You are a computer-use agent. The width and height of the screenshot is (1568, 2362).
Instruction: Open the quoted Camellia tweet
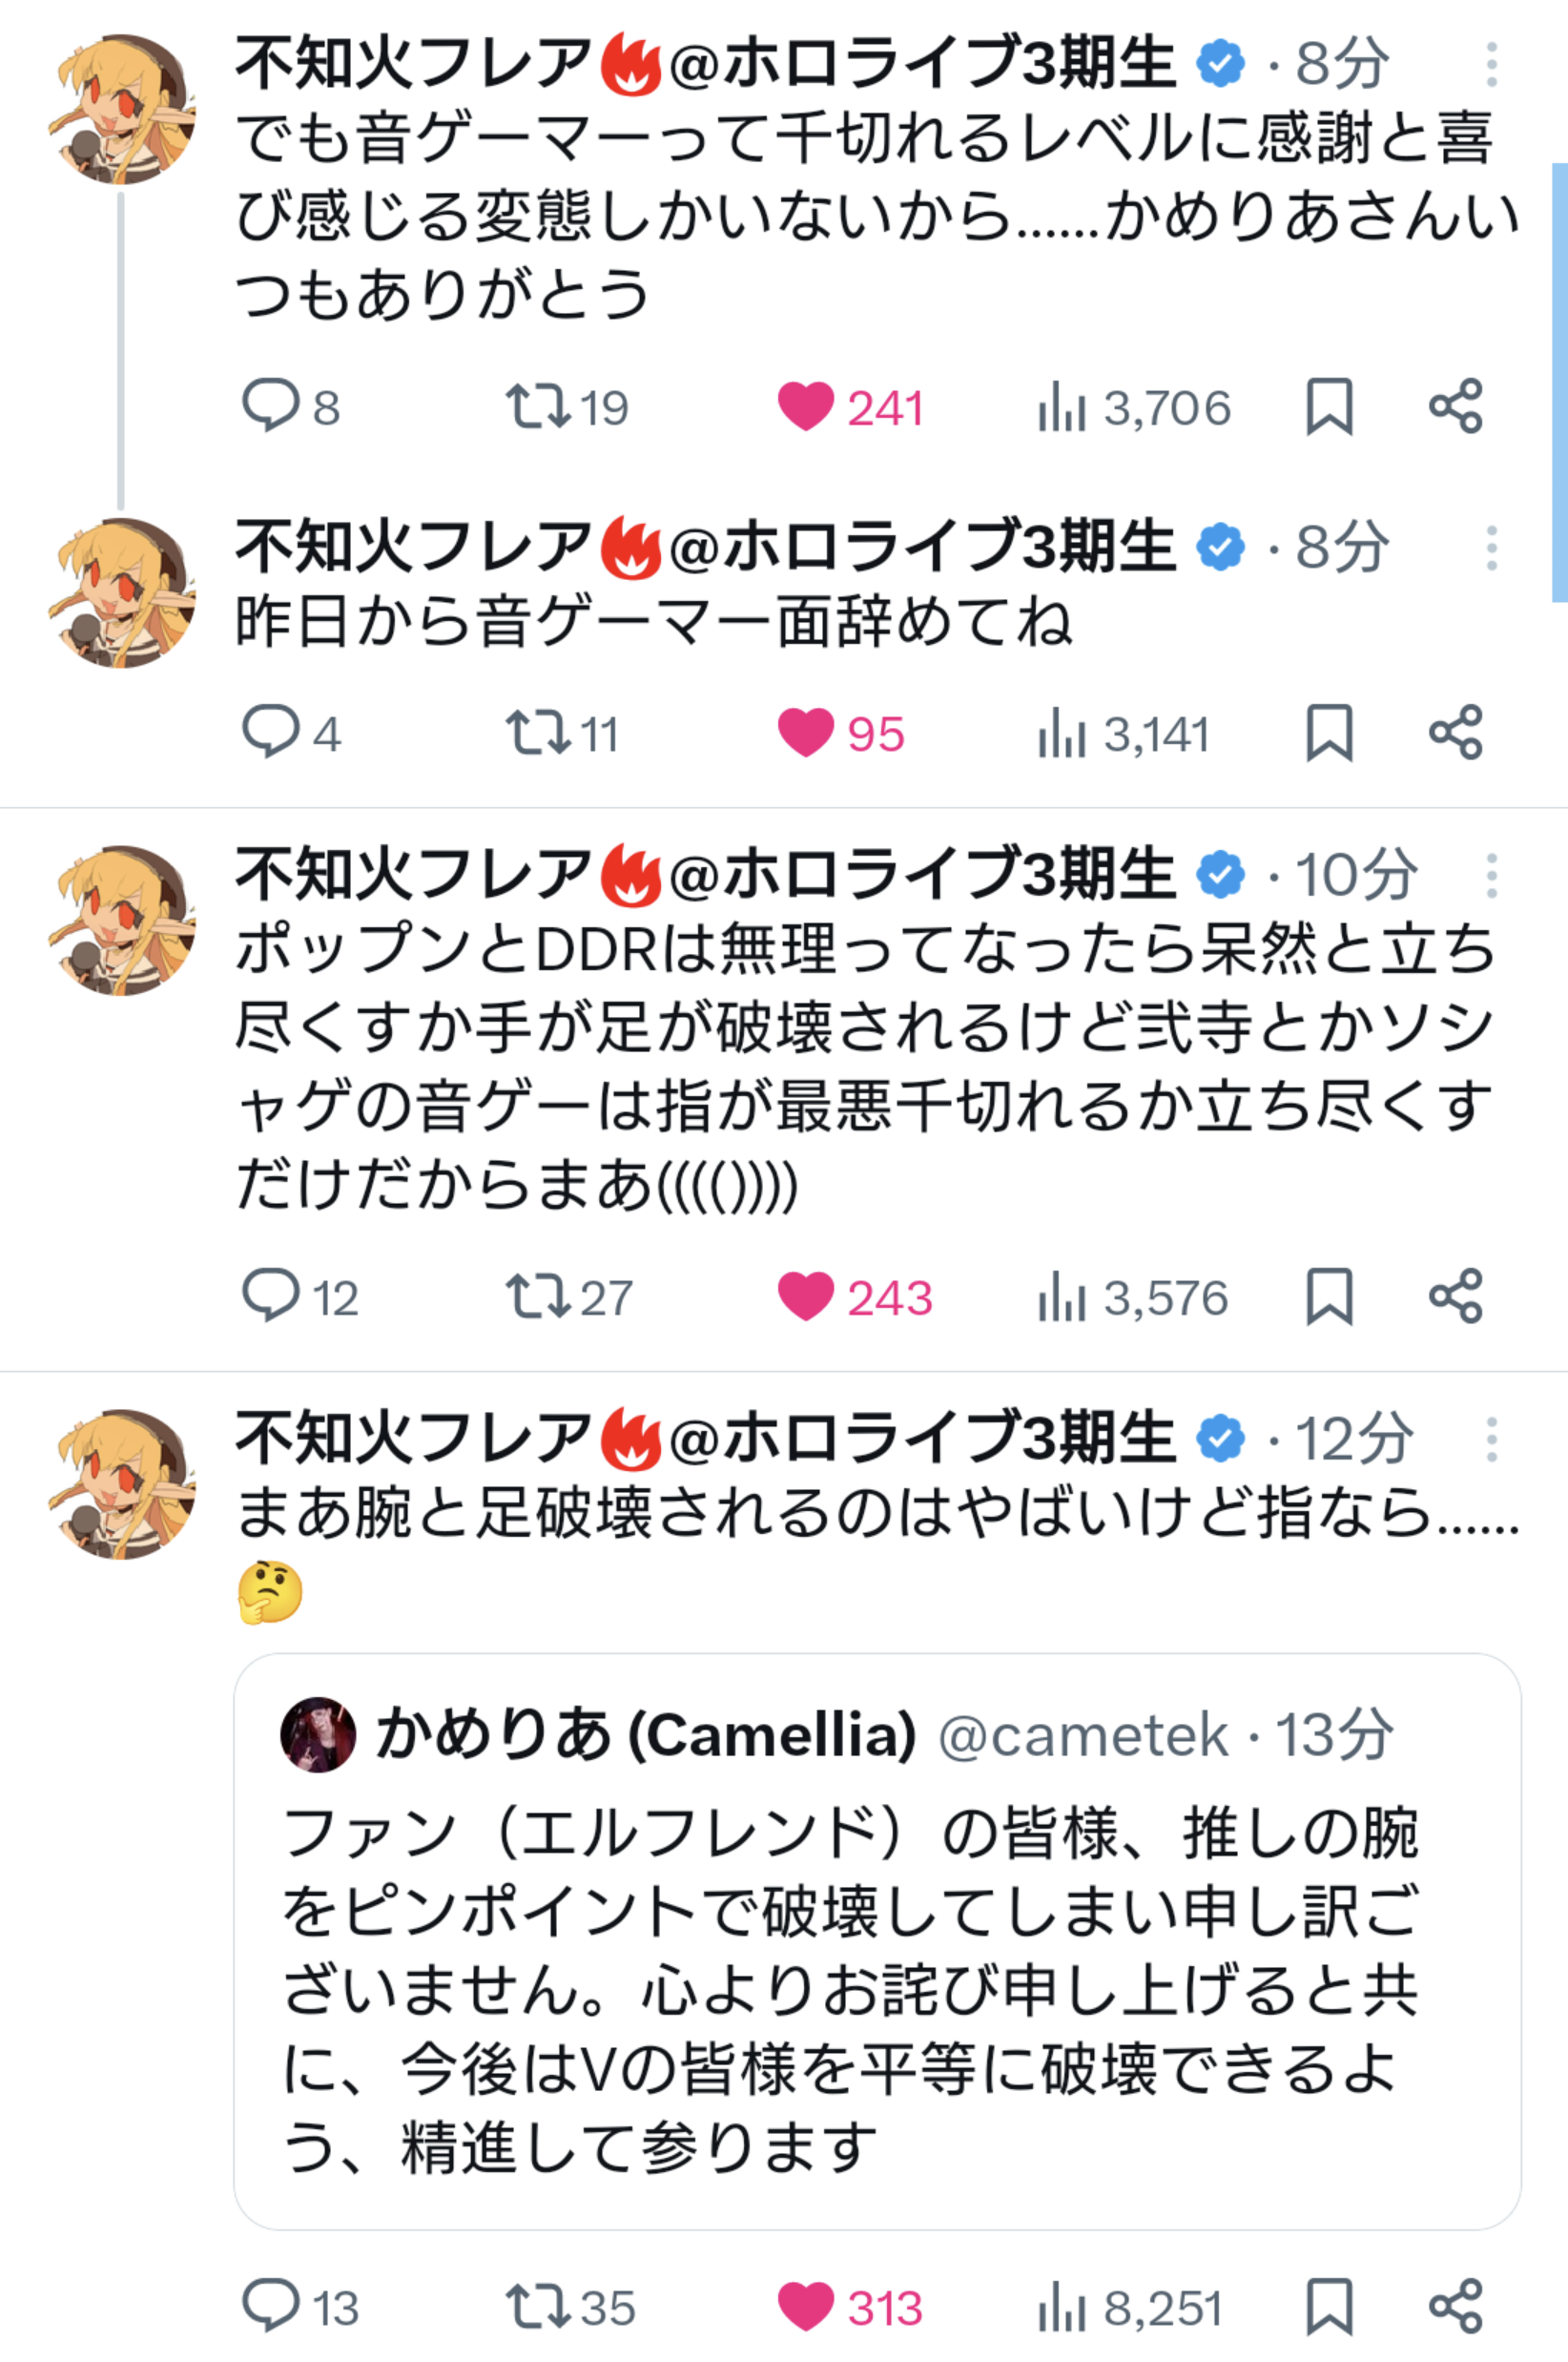tap(850, 1990)
